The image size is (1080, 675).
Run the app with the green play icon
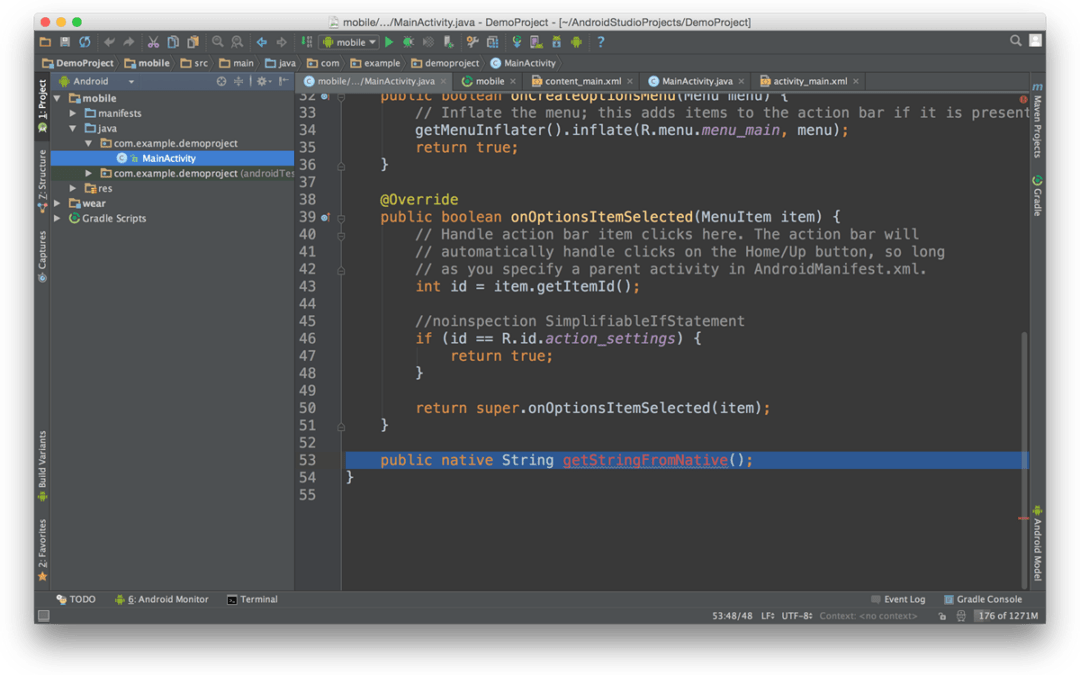click(x=389, y=42)
